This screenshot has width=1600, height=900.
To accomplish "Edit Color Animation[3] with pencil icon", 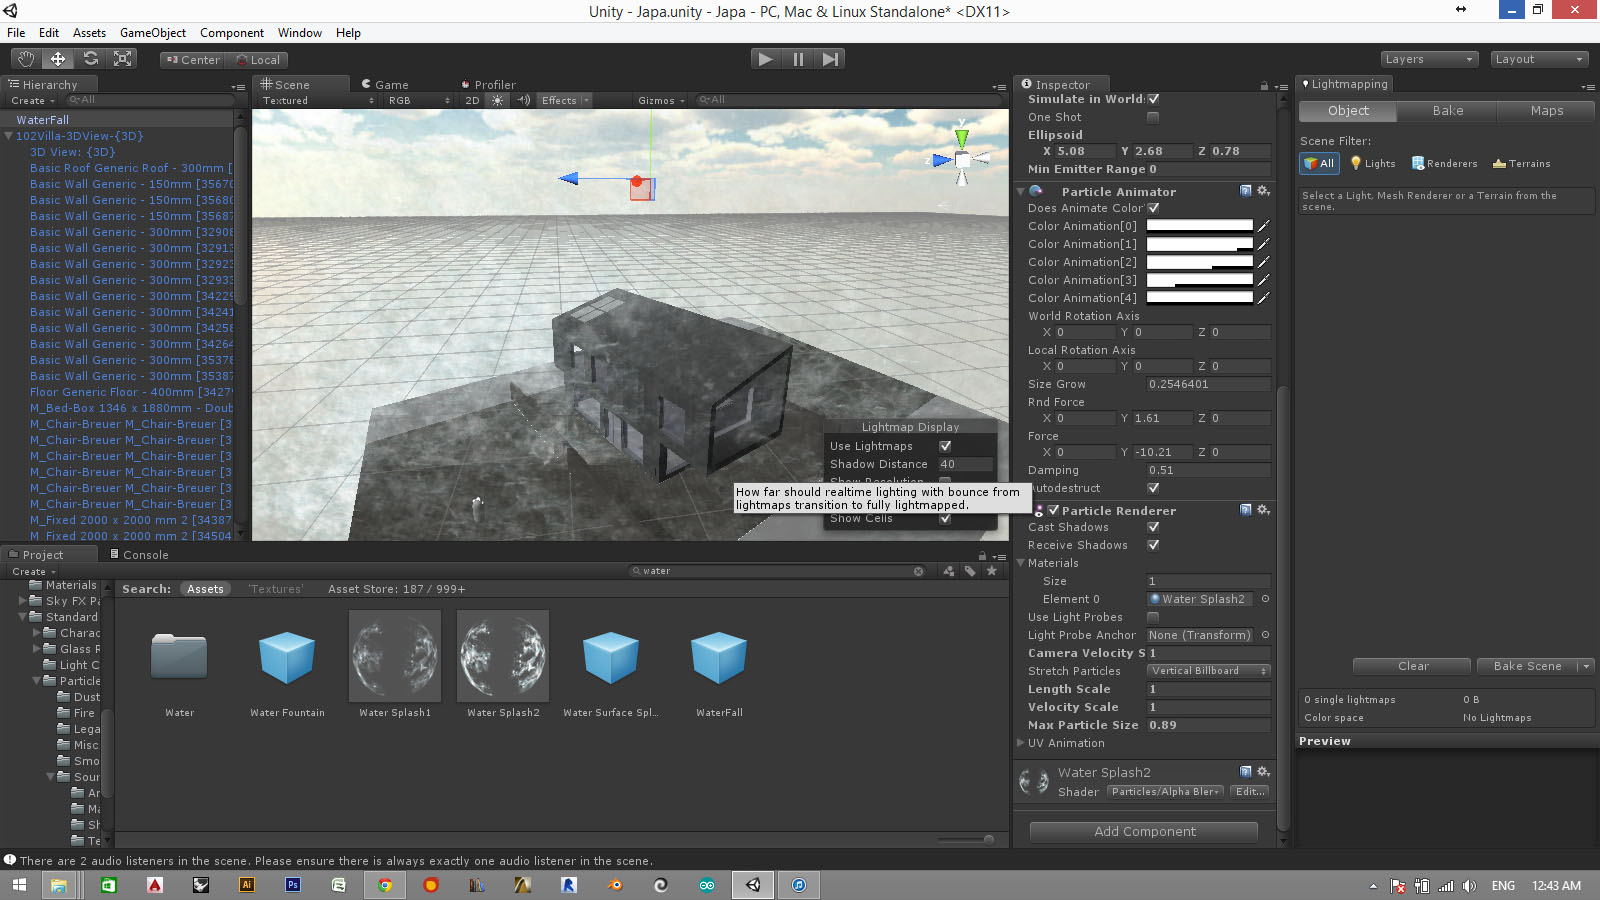I will point(1263,280).
